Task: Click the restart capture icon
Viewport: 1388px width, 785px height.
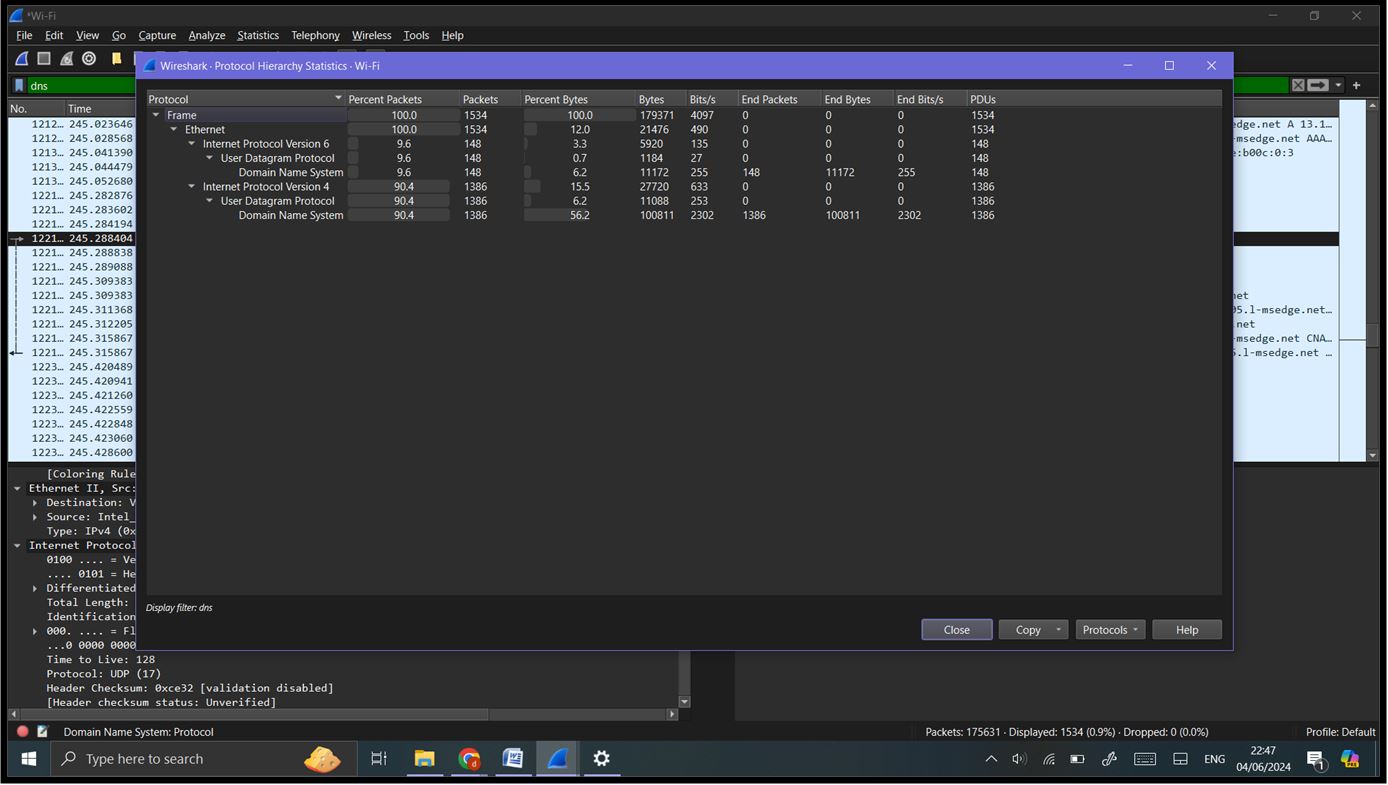Action: point(66,58)
